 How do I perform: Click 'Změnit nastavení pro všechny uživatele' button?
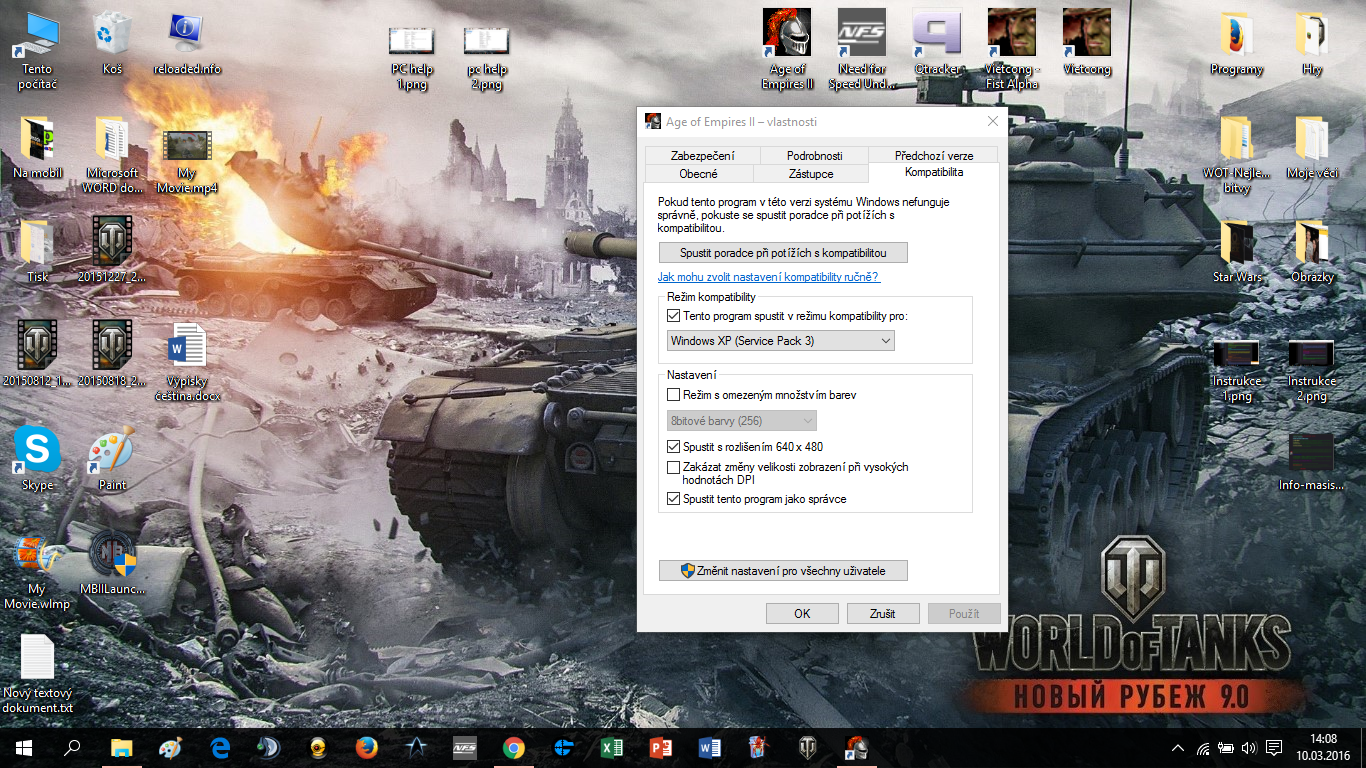point(783,571)
